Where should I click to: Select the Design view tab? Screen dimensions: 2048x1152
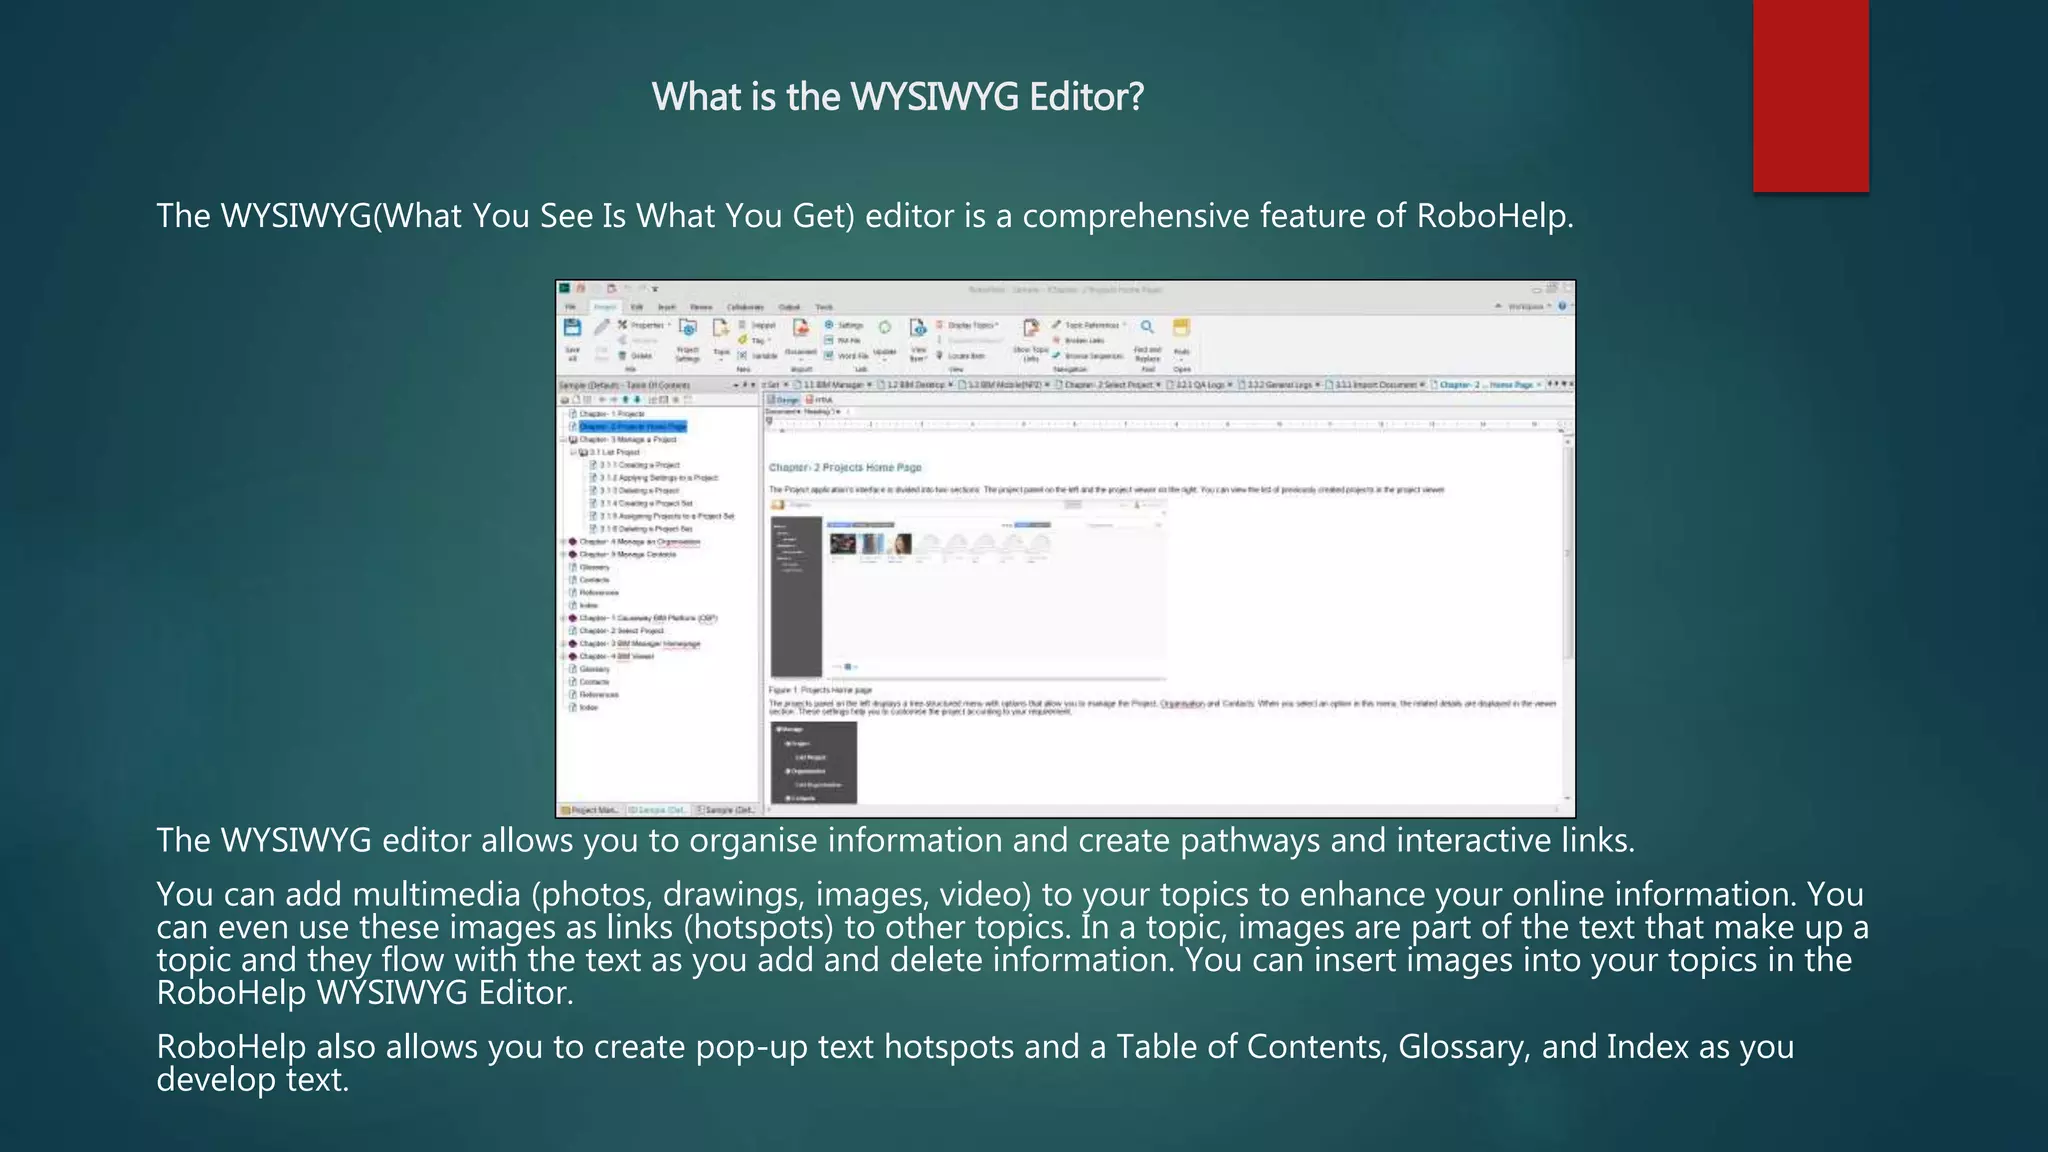click(x=784, y=399)
